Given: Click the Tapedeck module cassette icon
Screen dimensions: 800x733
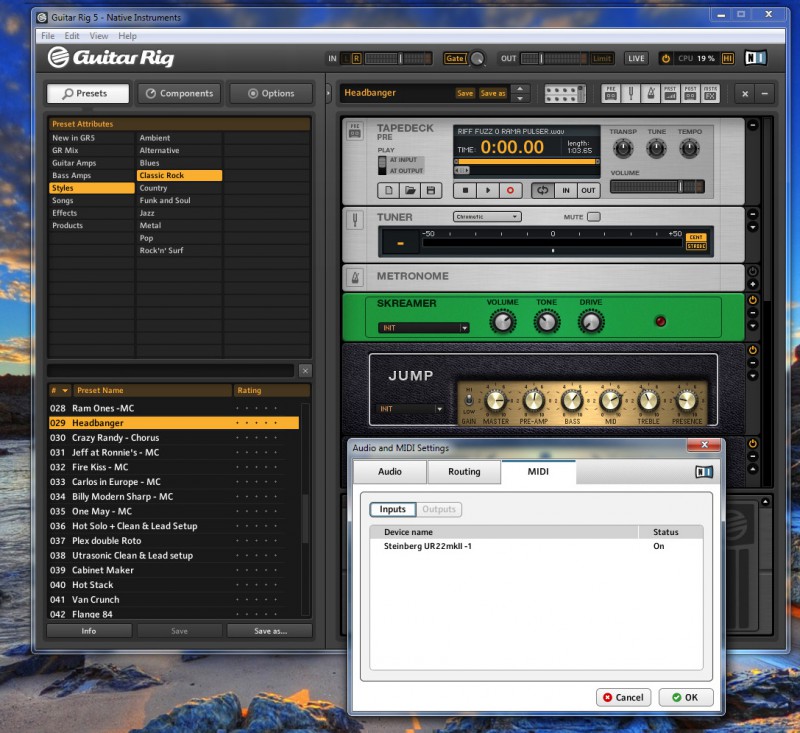Looking at the screenshot, I should coord(355,131).
